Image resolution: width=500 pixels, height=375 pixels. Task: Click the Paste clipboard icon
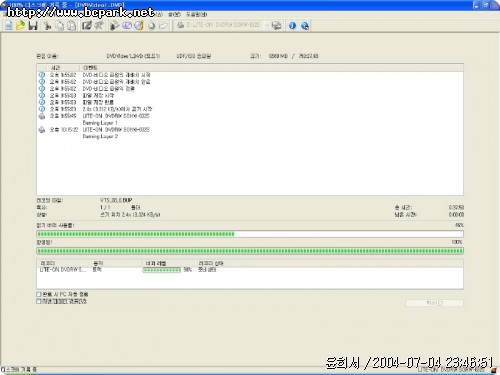tap(71, 26)
